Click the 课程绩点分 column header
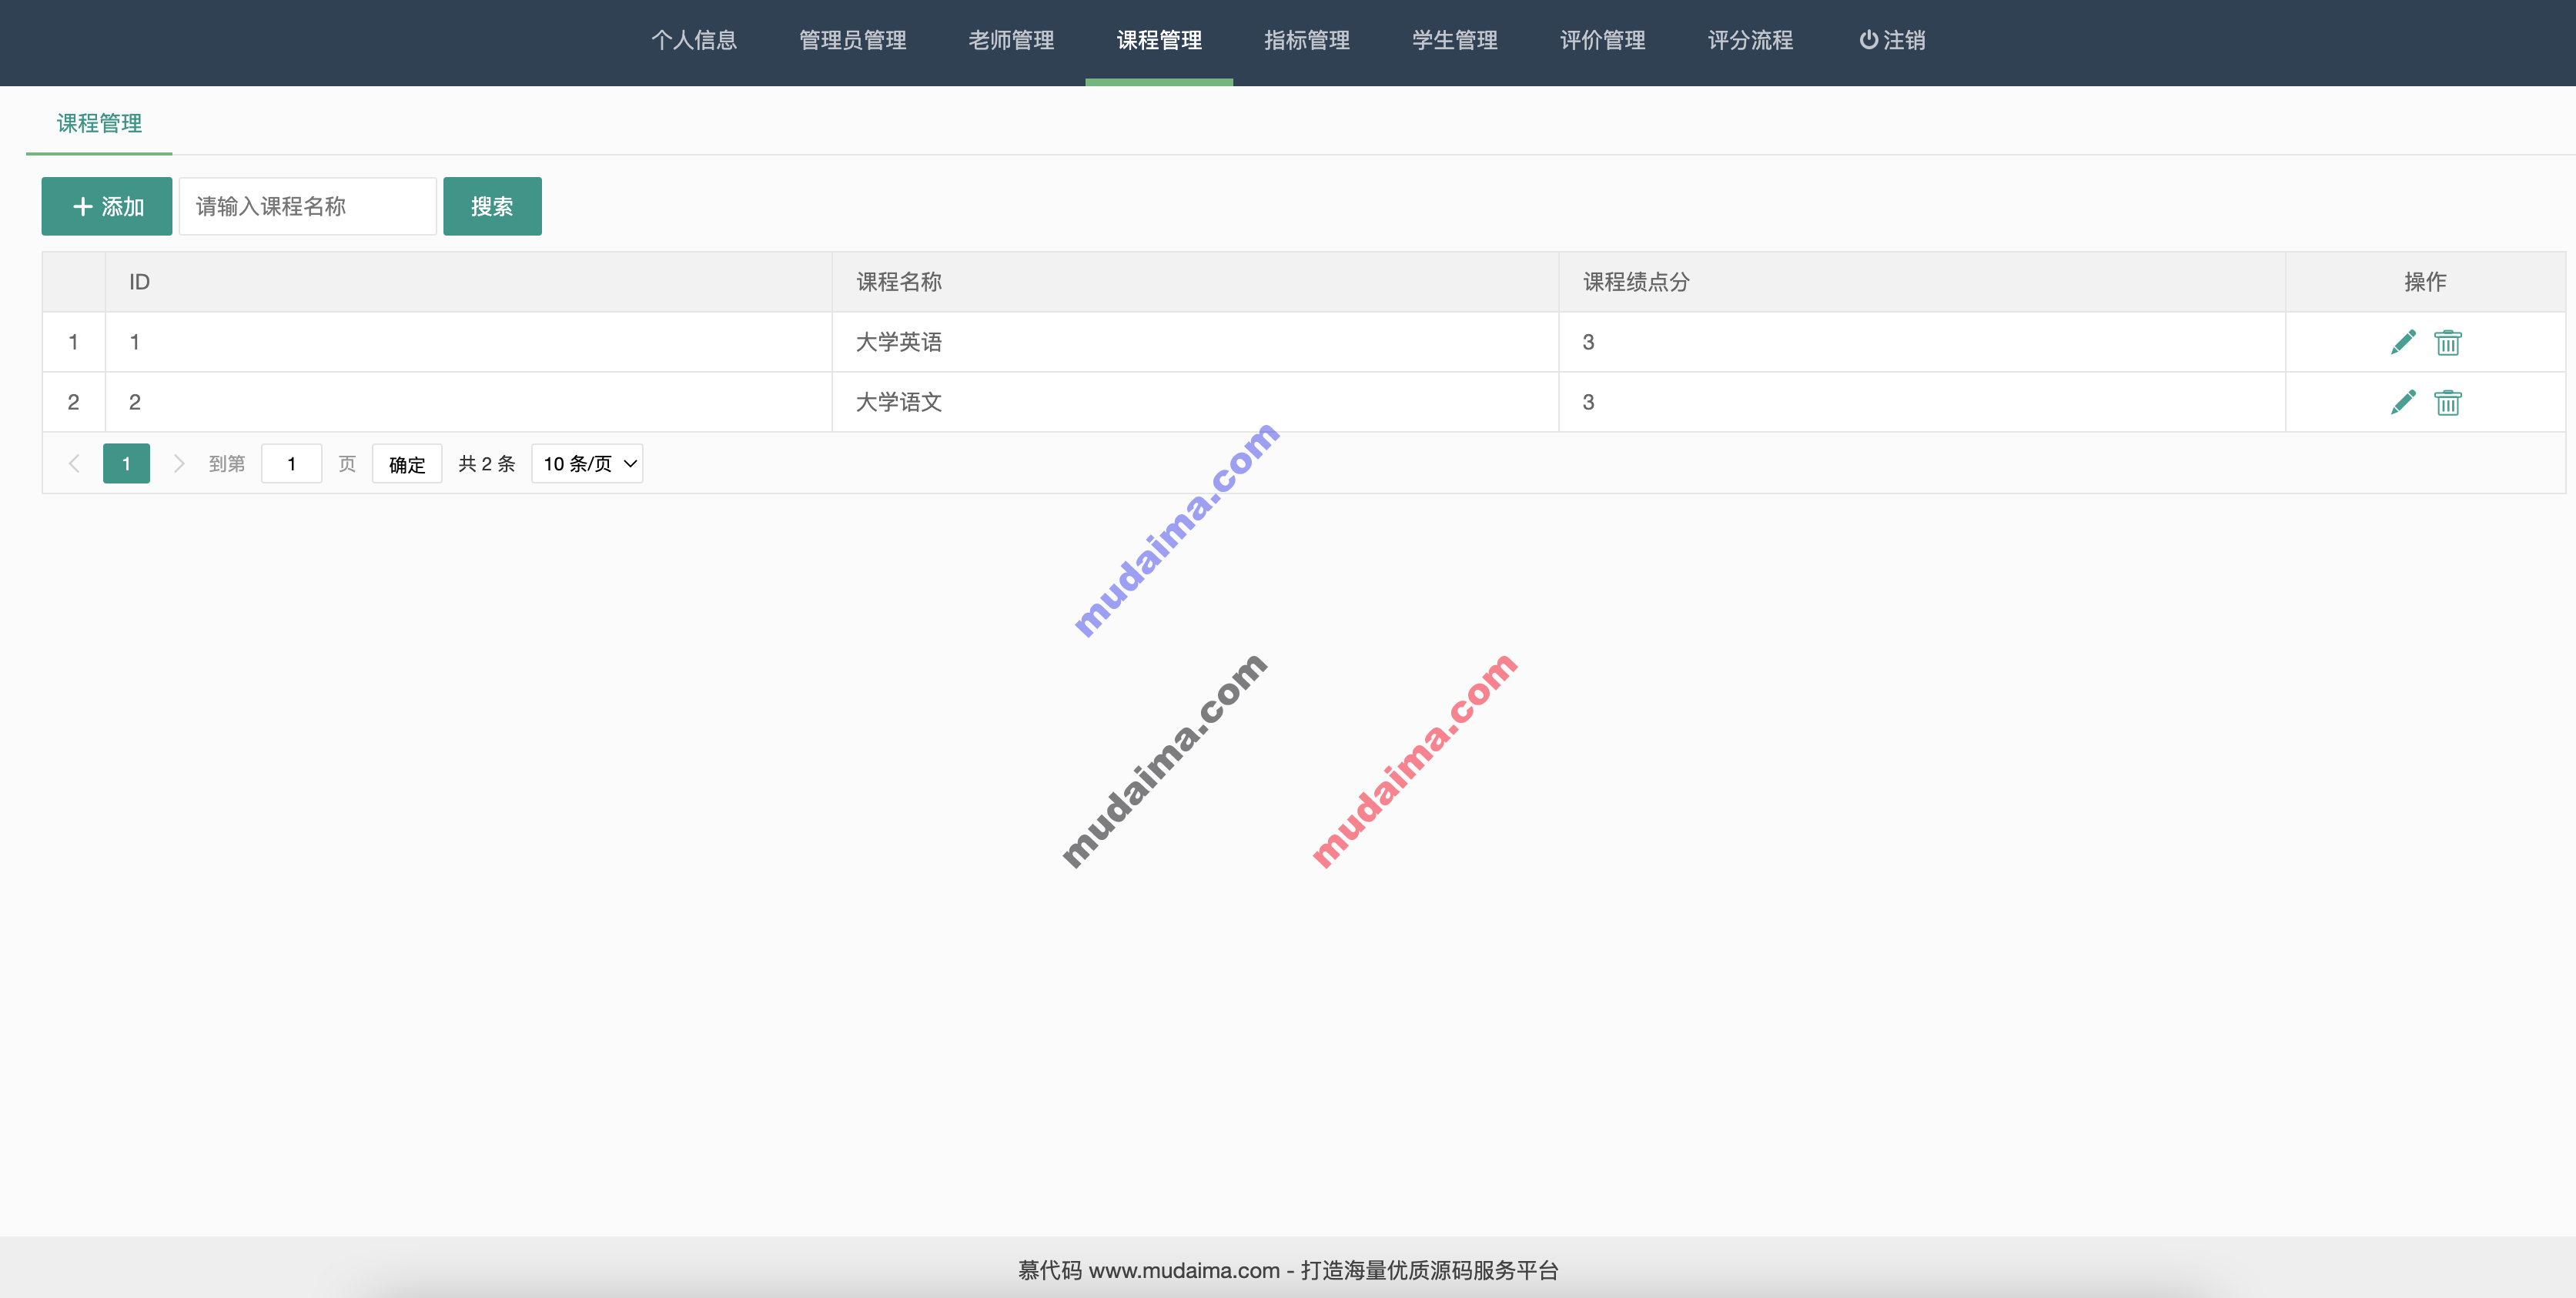2576x1298 pixels. click(1922, 282)
